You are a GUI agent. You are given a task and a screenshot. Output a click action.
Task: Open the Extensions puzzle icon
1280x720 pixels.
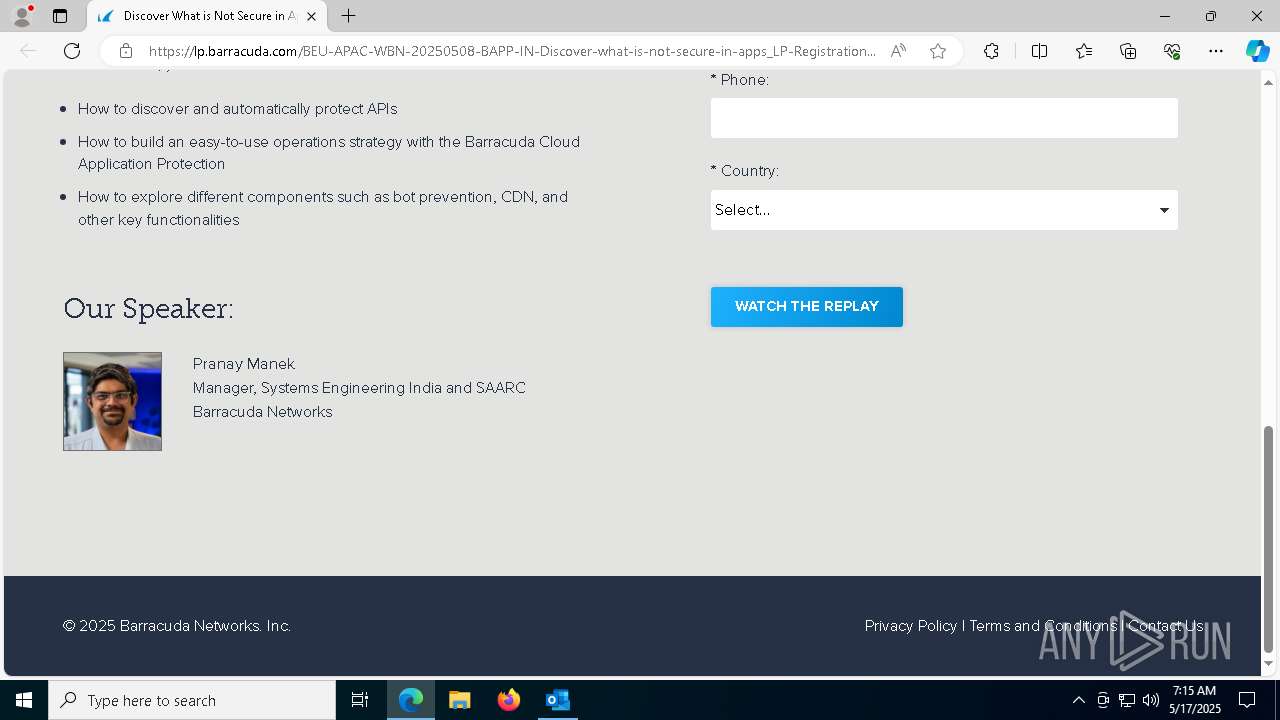pyautogui.click(x=991, y=51)
